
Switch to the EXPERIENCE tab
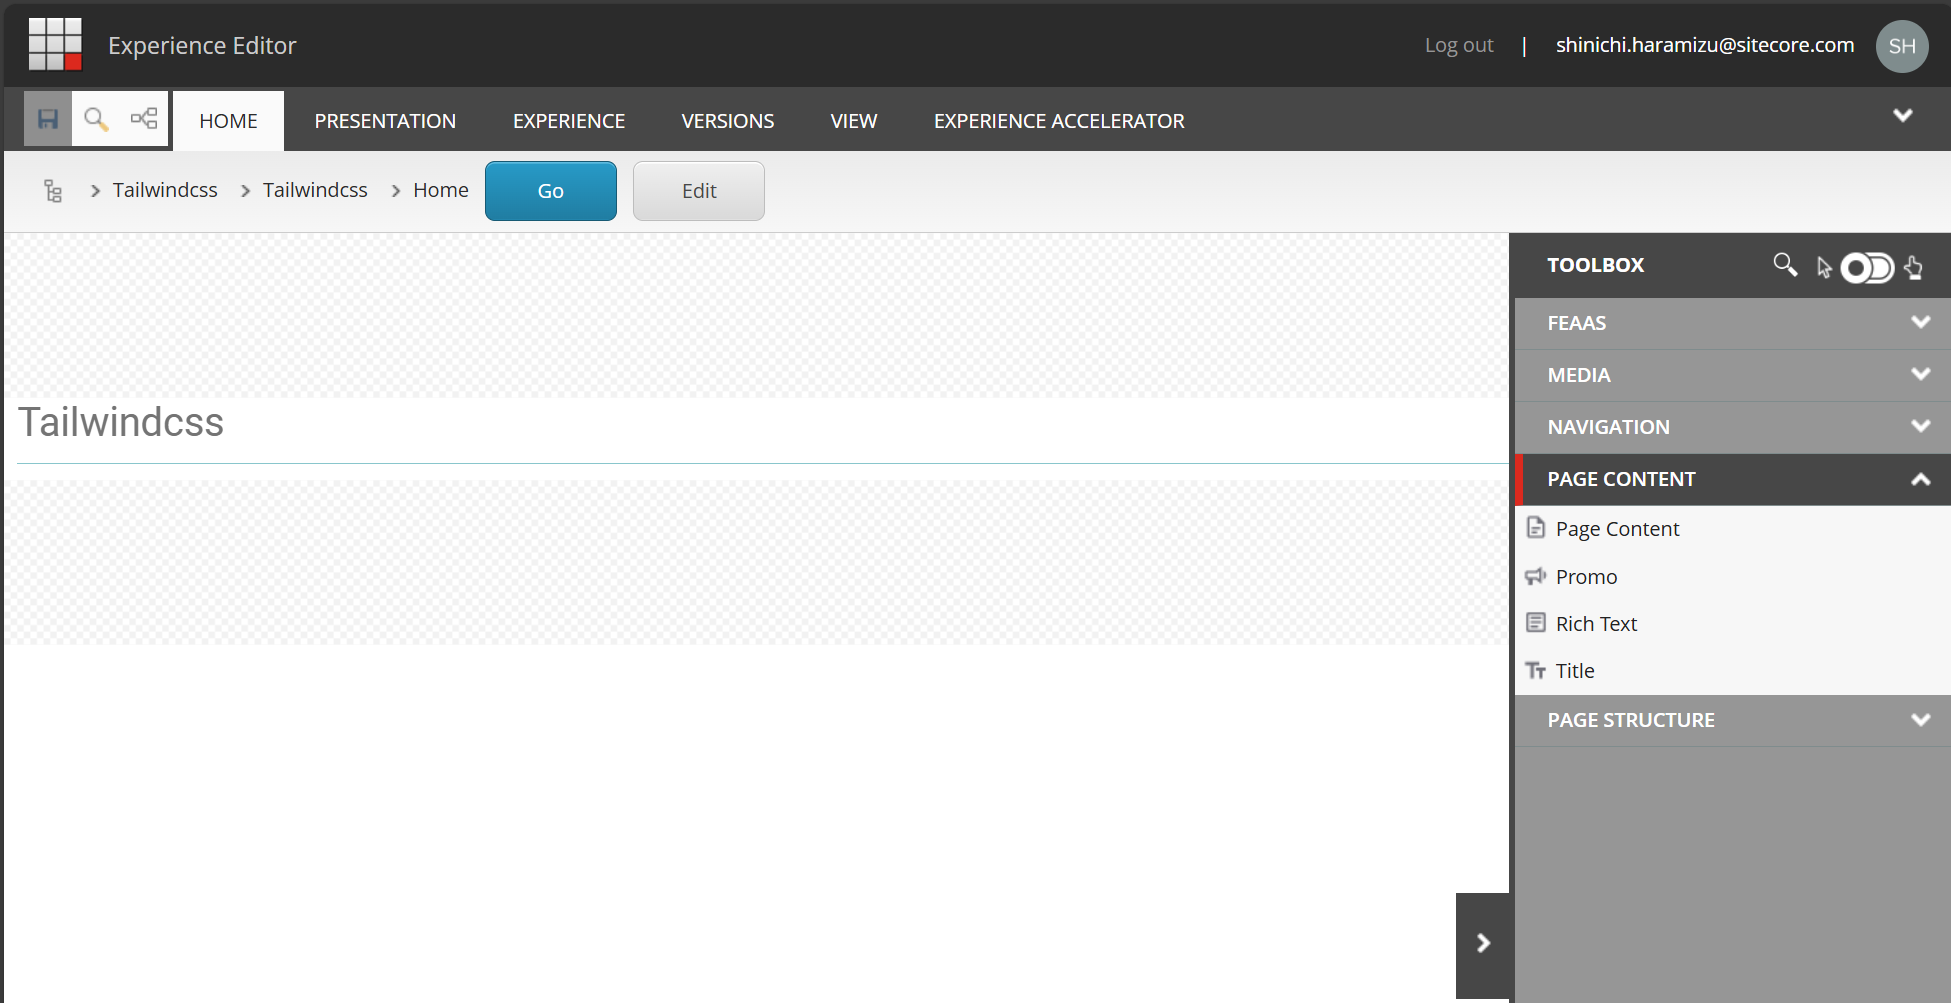click(x=569, y=121)
